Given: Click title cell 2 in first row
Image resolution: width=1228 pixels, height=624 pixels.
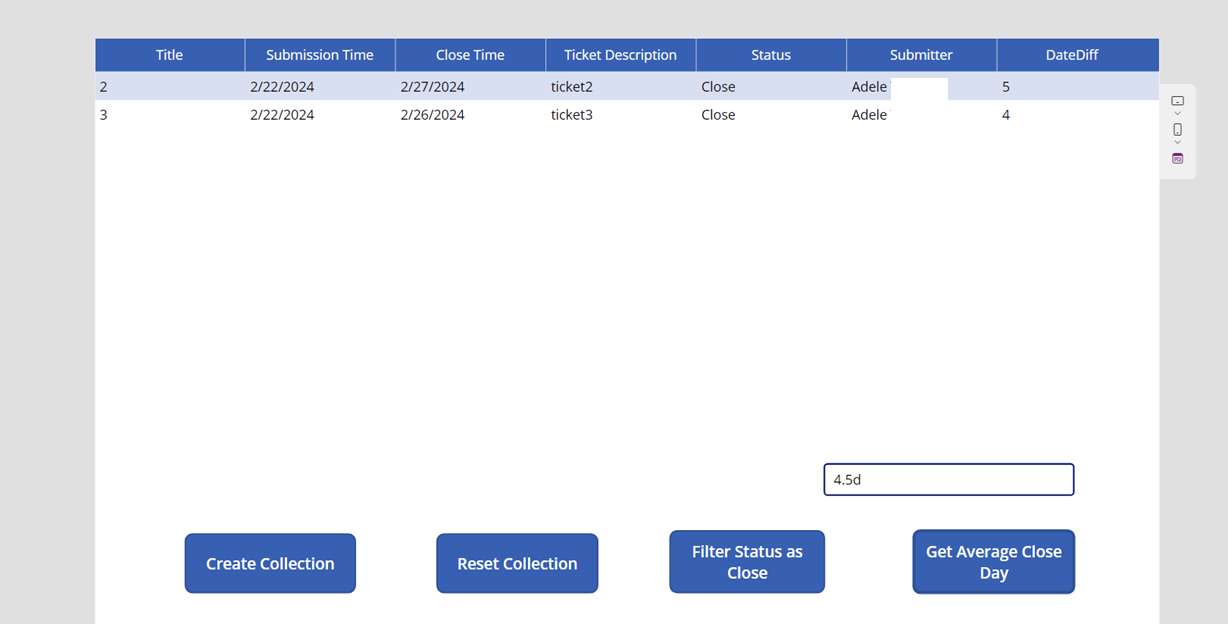Looking at the screenshot, I should point(103,87).
